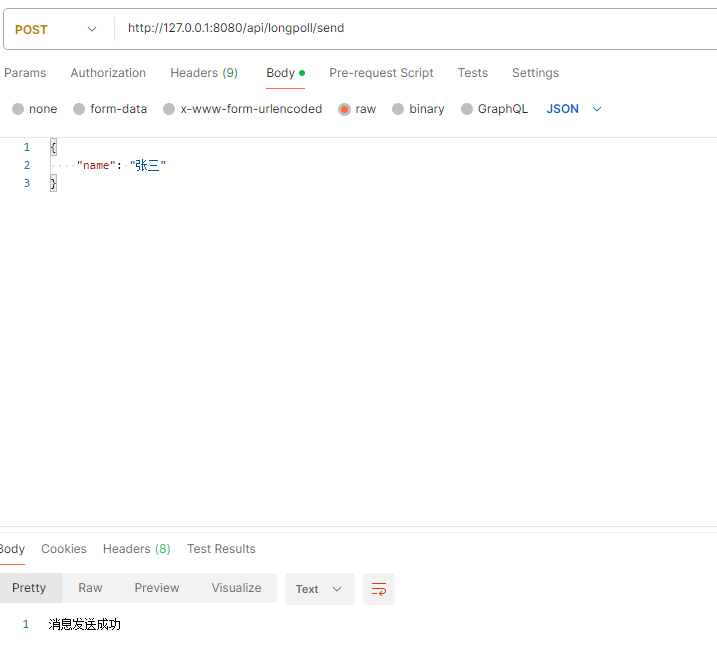The image size is (717, 651).
Task: Select the raw body option
Action: pos(357,109)
